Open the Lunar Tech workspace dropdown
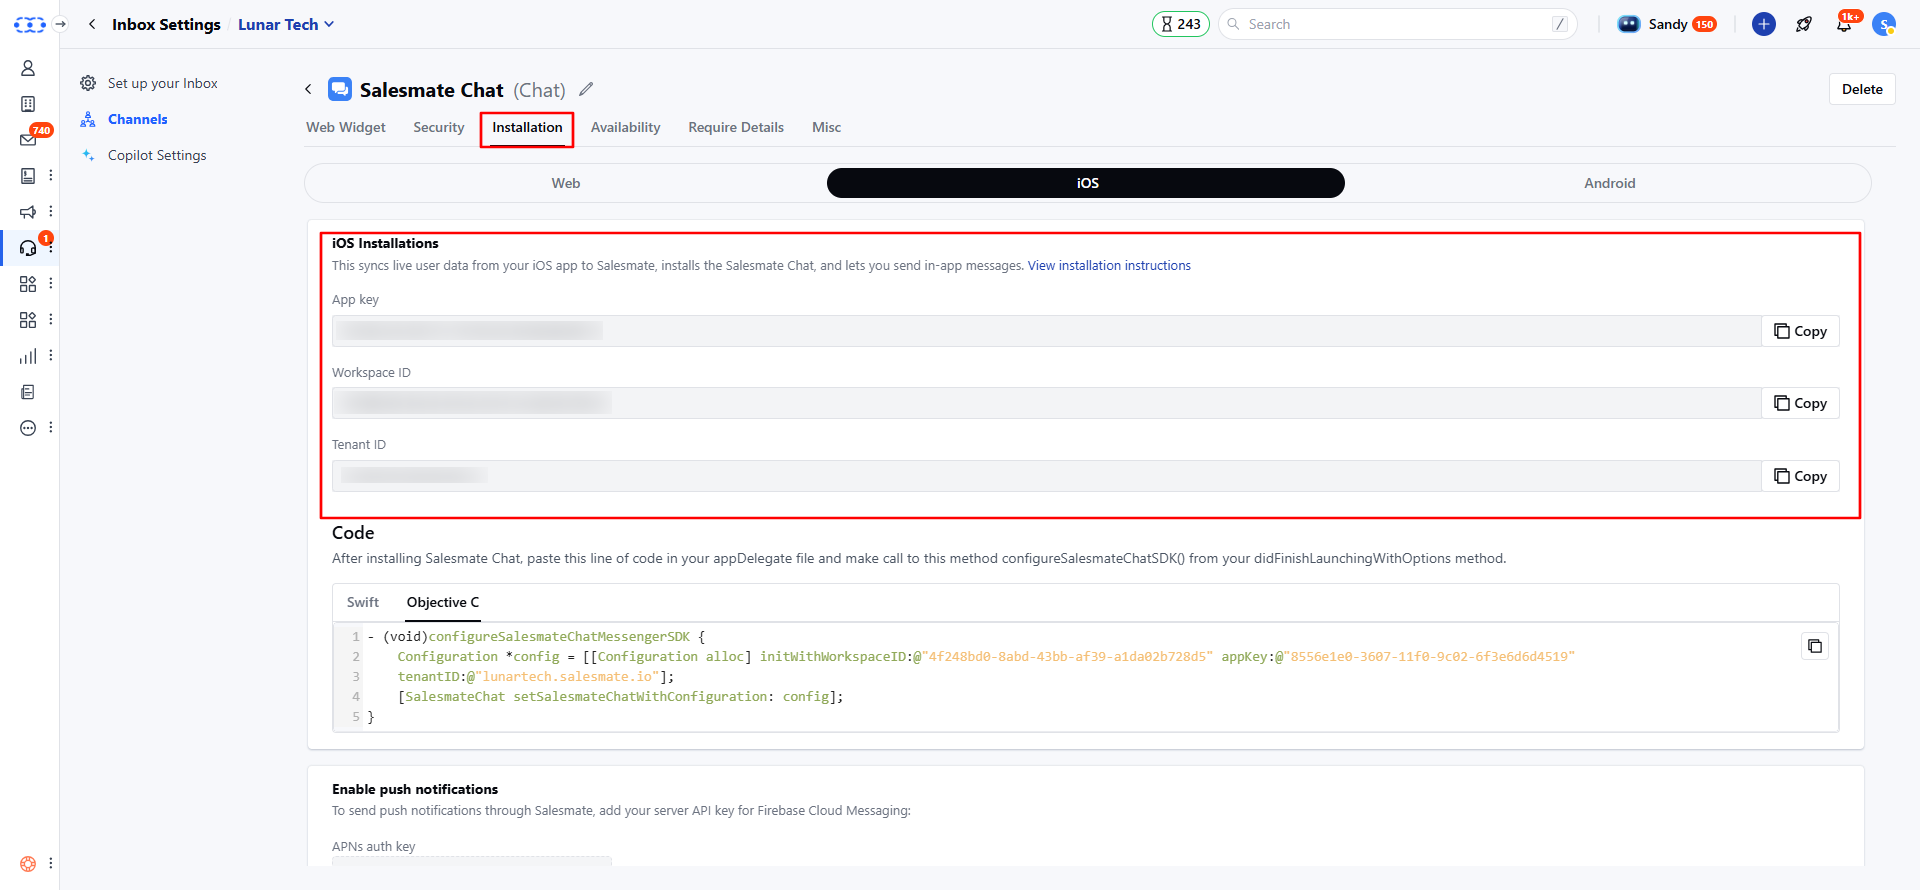 286,24
